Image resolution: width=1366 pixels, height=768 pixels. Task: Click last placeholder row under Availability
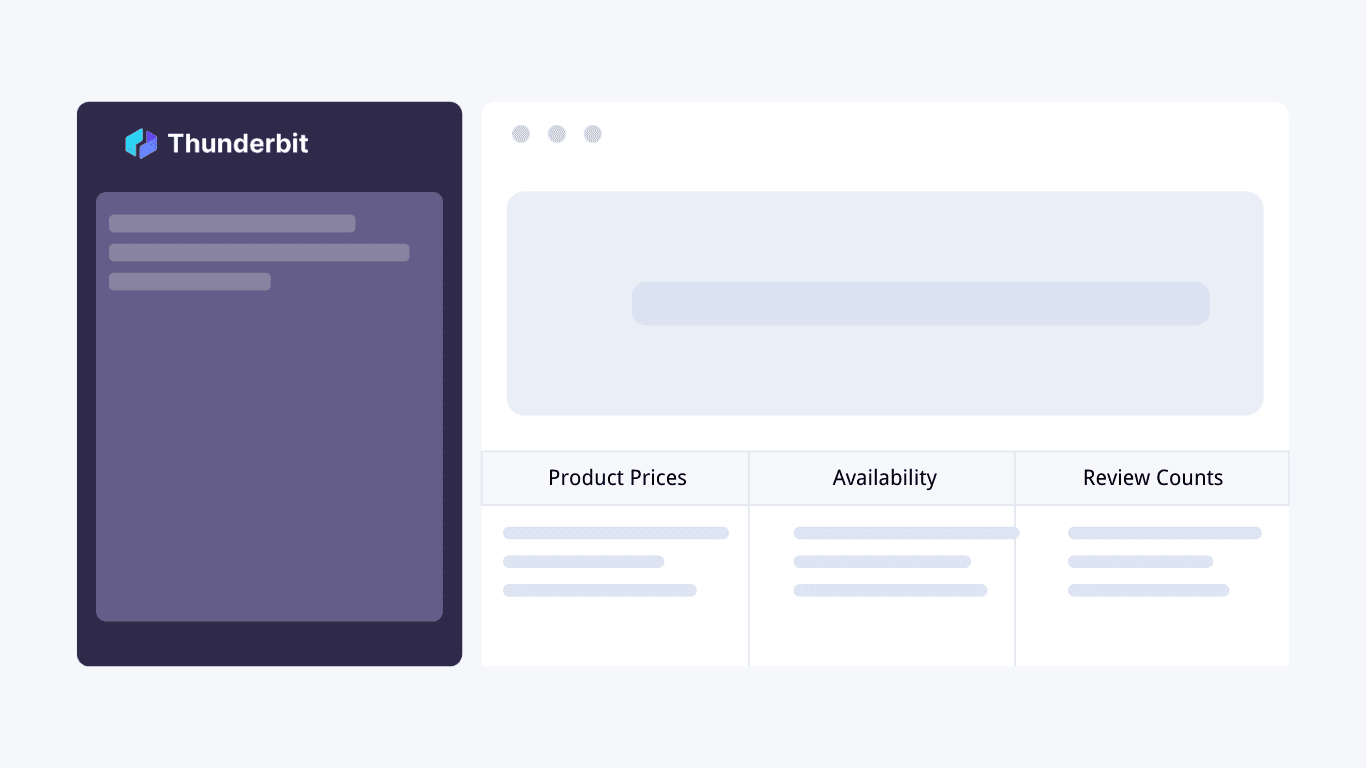pyautogui.click(x=890, y=590)
